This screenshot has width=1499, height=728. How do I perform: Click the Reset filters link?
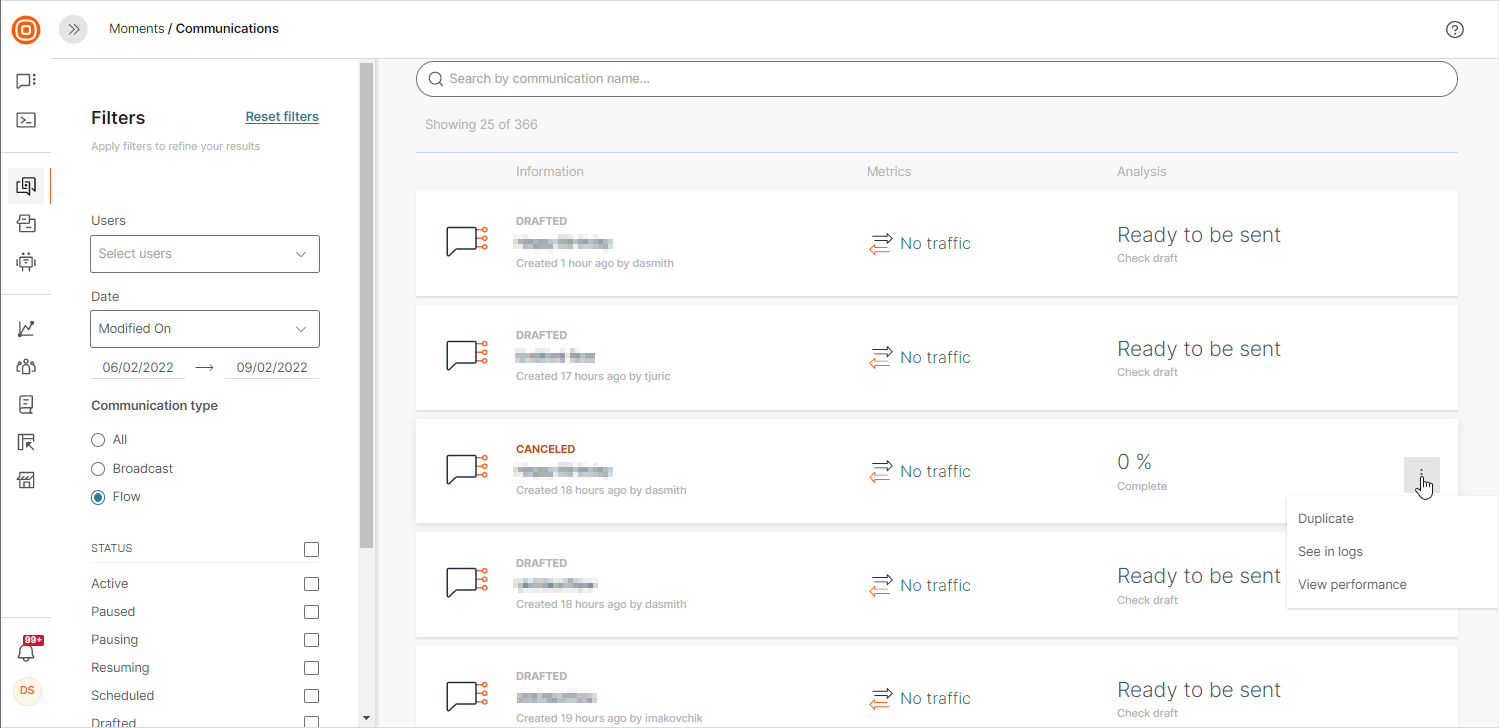pyautogui.click(x=282, y=117)
